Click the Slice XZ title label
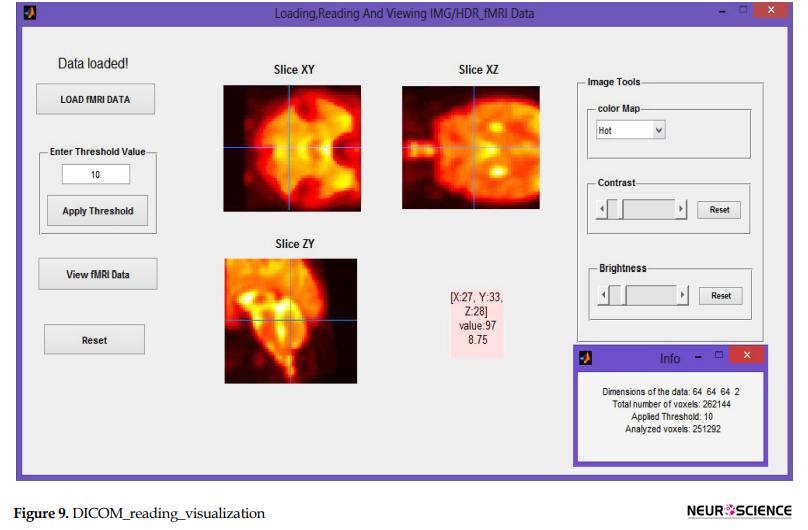 tap(479, 70)
